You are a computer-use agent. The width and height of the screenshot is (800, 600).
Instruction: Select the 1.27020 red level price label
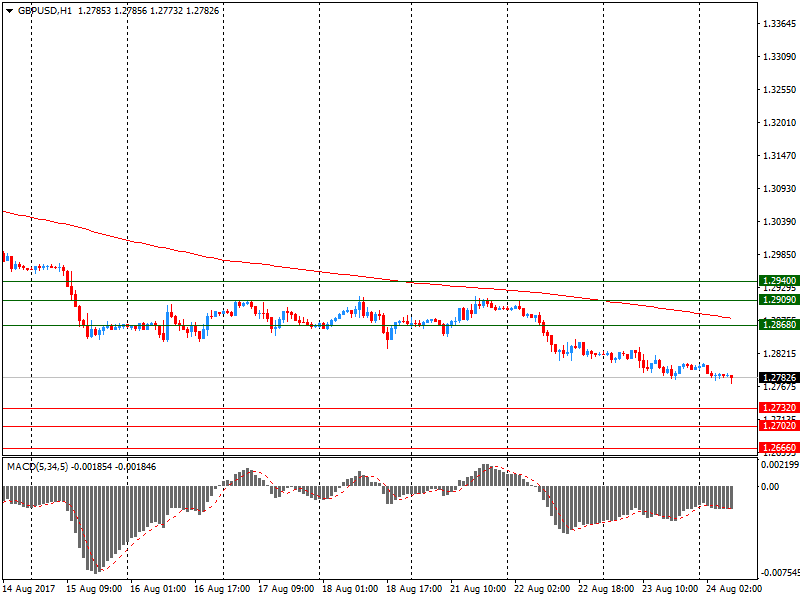pyautogui.click(x=779, y=426)
